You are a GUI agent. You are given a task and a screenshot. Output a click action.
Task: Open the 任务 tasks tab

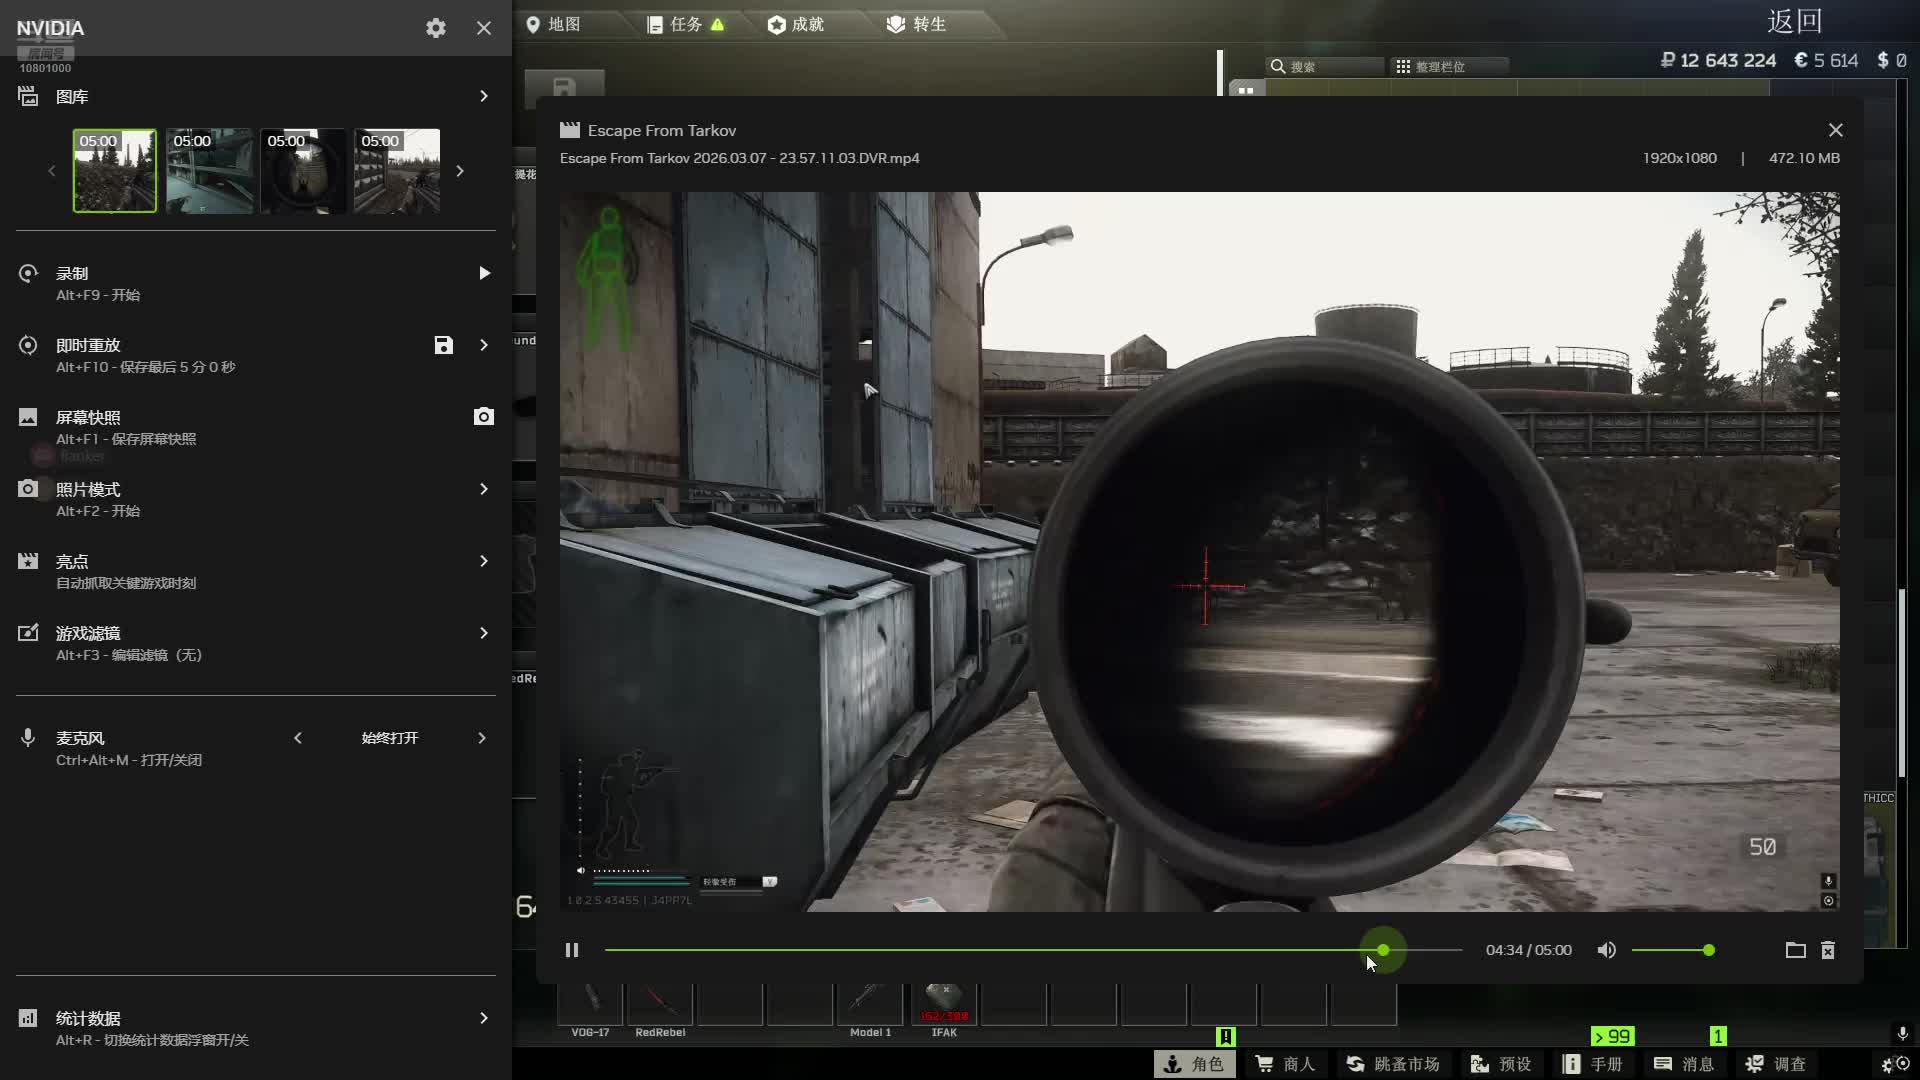pyautogui.click(x=686, y=24)
